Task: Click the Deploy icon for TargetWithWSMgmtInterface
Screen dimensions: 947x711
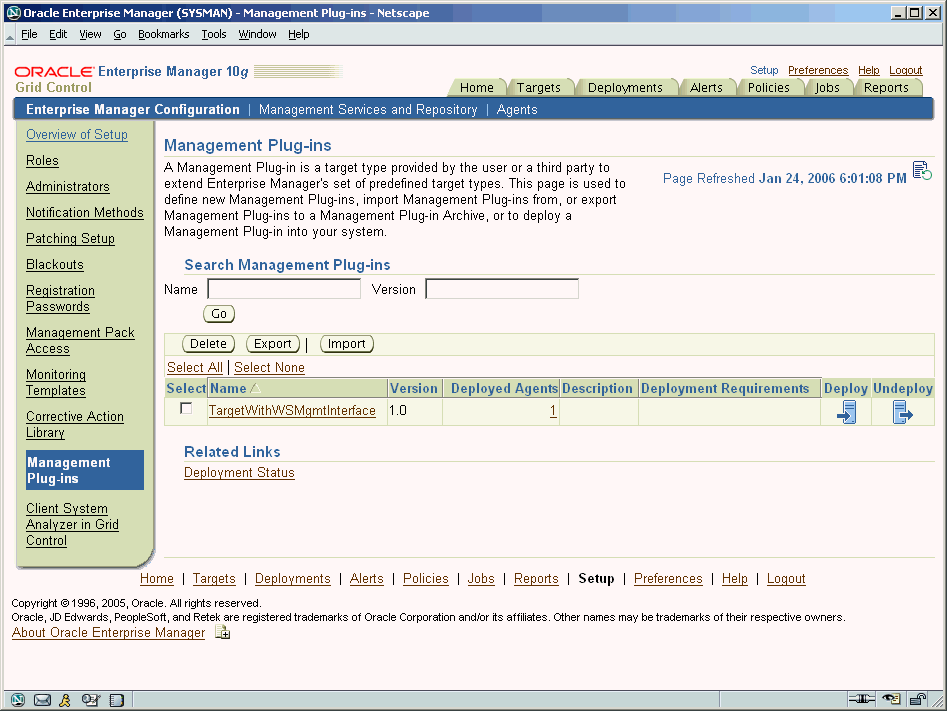Action: (845, 410)
